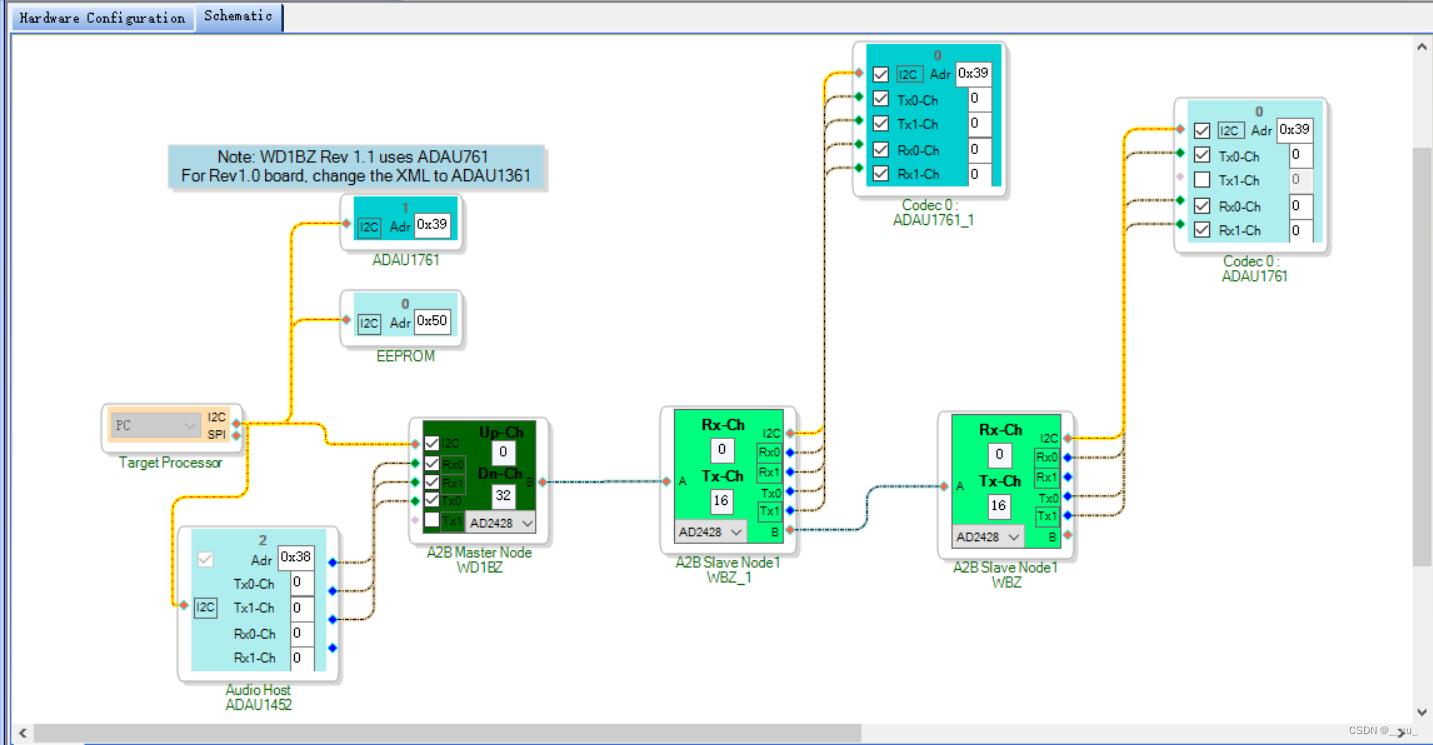This screenshot has height=745, width=1433.
Task: Click the A port pin of slave node WBZ
Action: 945,487
